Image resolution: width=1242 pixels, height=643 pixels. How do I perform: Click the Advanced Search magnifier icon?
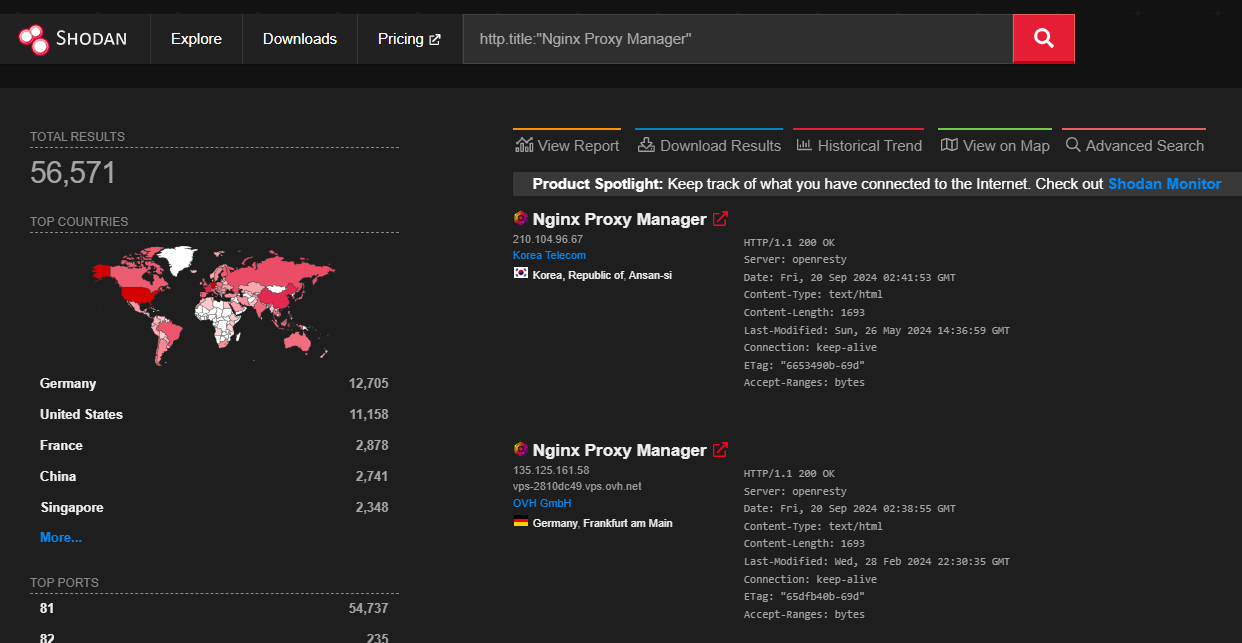(1073, 145)
